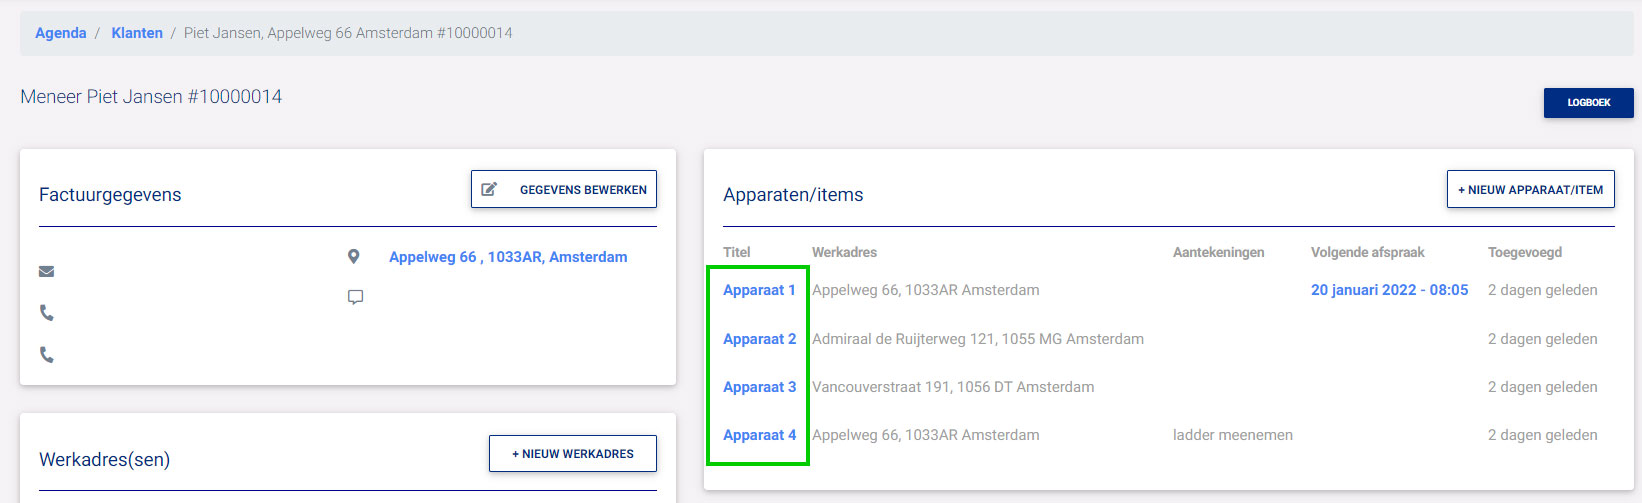Select the Apparaat 2 link
Screen dimensions: 1642x503
pos(759,339)
